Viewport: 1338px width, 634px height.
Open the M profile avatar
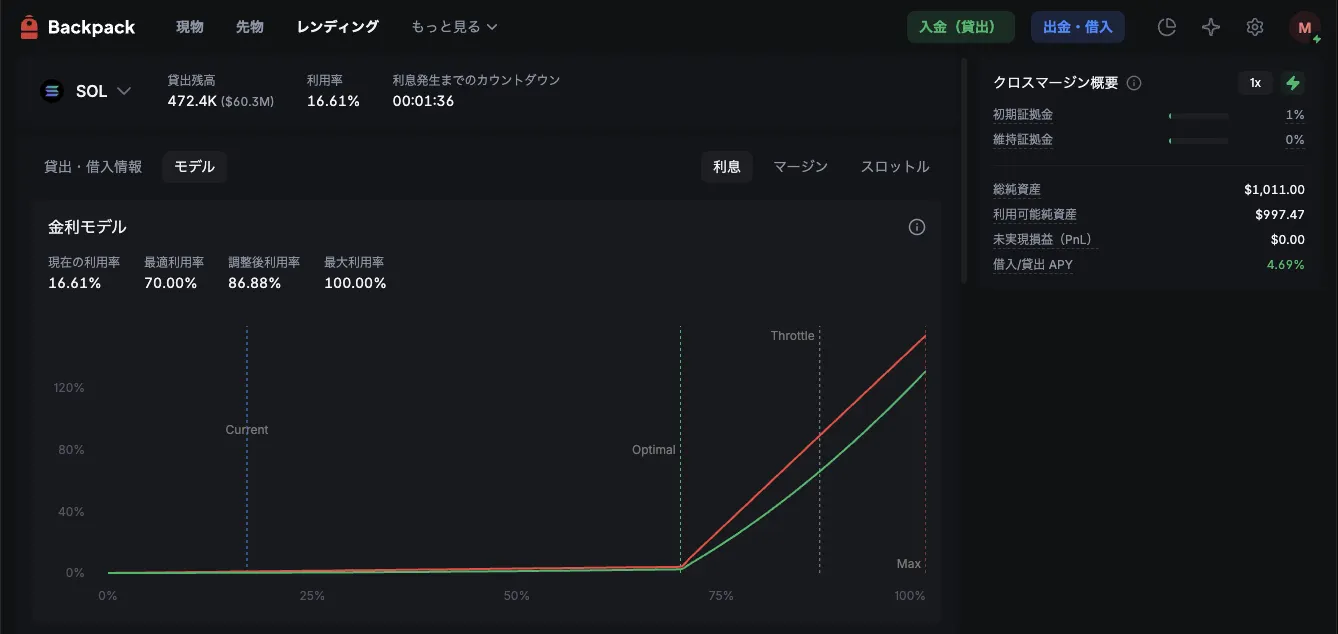click(1304, 28)
